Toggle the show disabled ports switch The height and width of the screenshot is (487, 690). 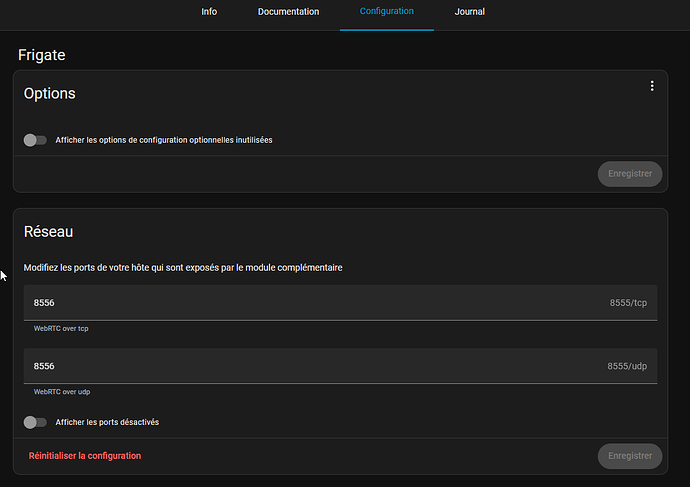[35, 422]
